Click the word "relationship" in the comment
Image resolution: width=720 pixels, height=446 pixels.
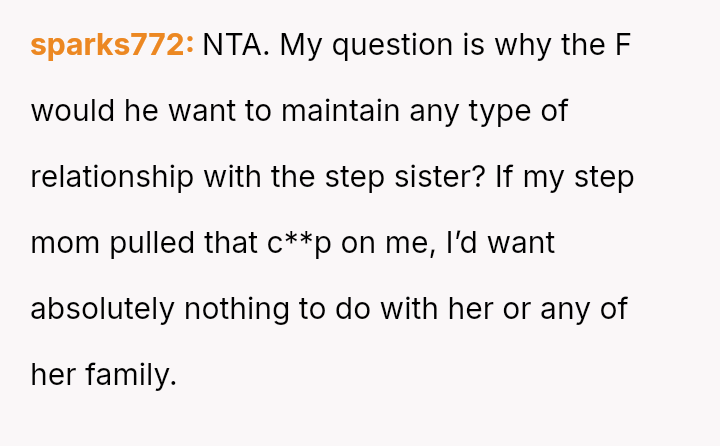[112, 177]
